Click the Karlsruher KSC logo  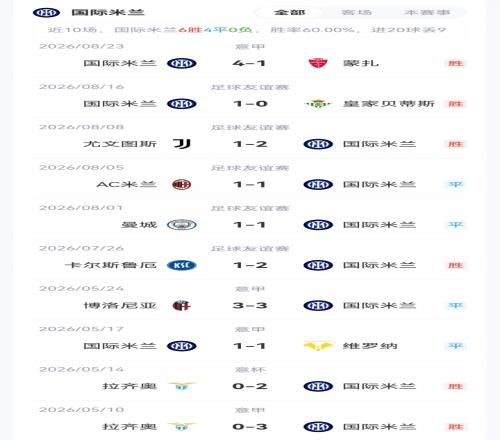click(182, 265)
